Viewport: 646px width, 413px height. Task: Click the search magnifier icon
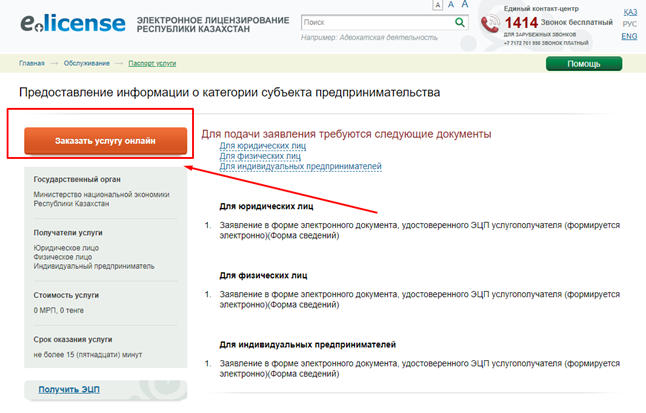point(460,21)
